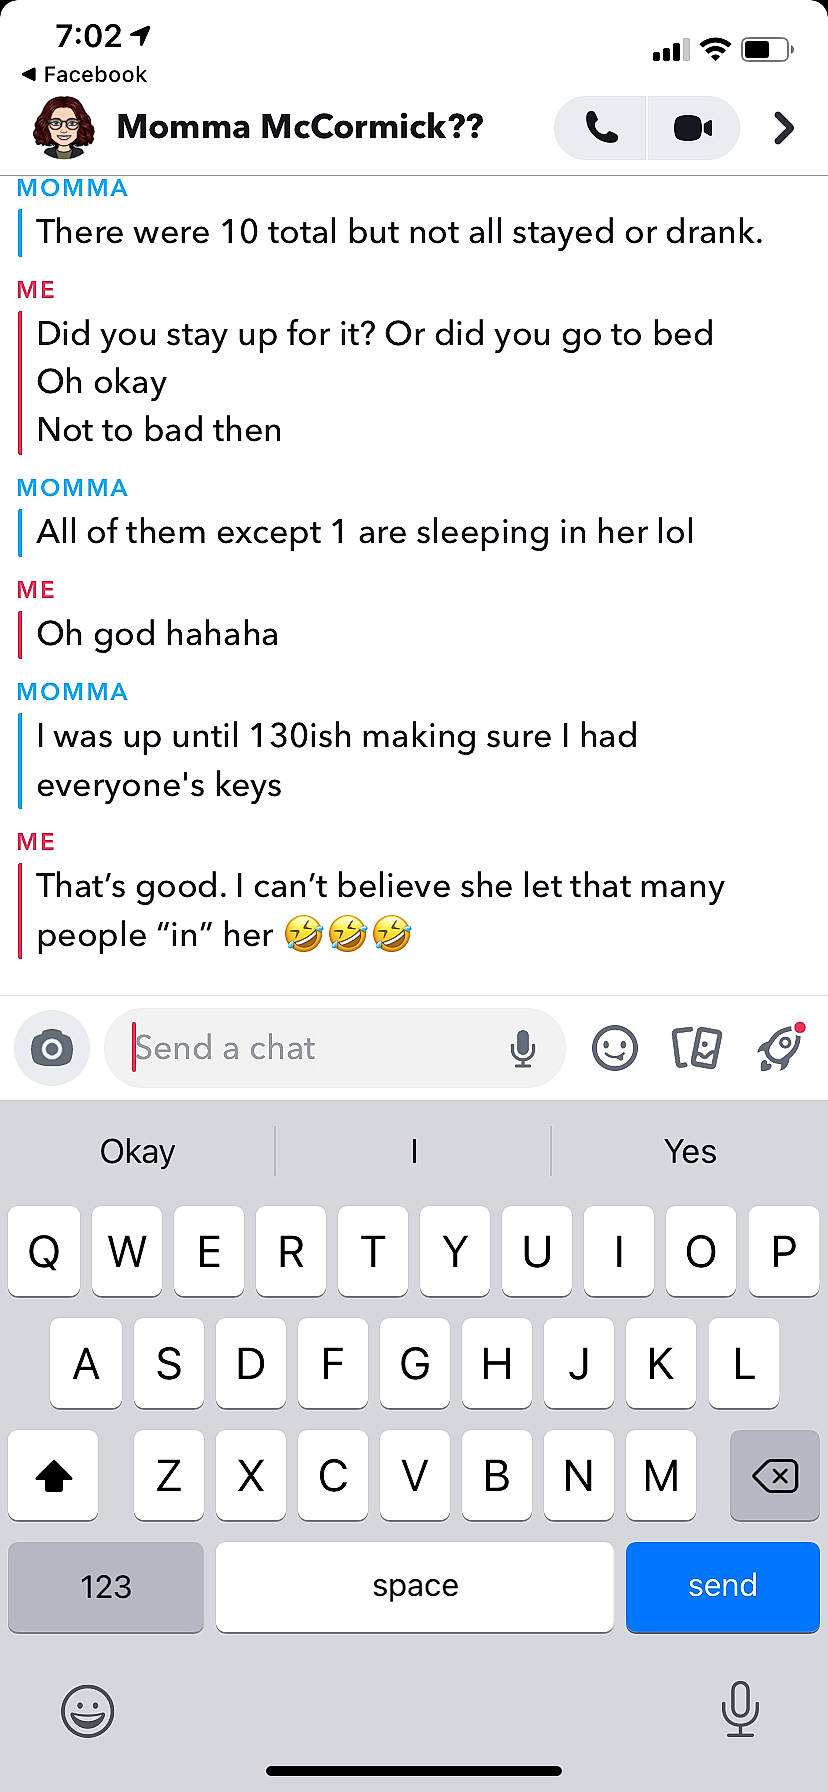Tap the blue send button
828x1792 pixels.
[723, 1587]
